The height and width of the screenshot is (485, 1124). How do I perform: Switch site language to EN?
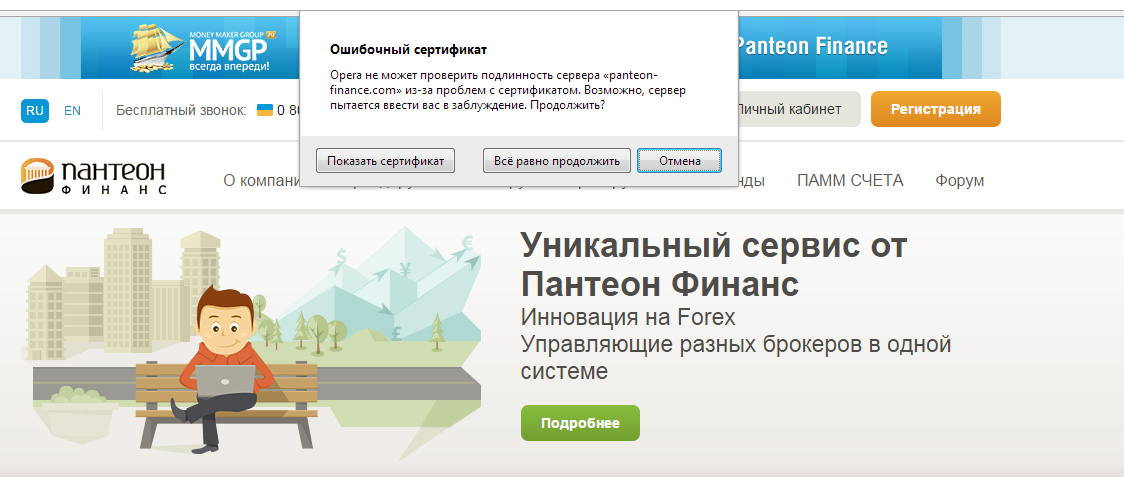pyautogui.click(x=72, y=110)
